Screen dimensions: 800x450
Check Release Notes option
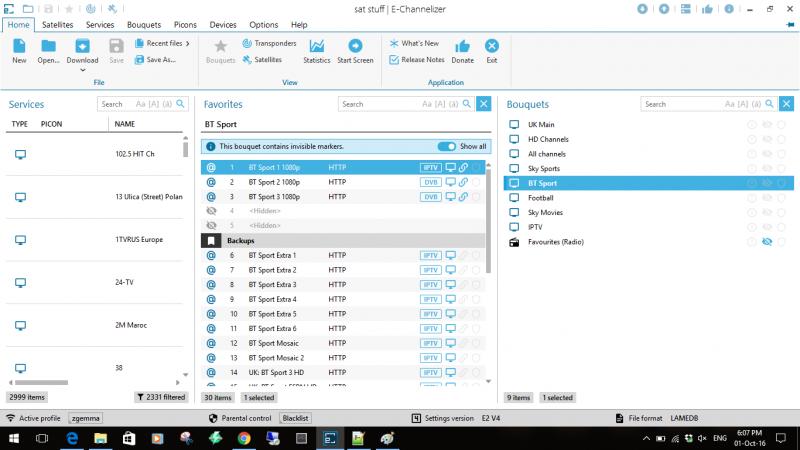click(x=417, y=60)
